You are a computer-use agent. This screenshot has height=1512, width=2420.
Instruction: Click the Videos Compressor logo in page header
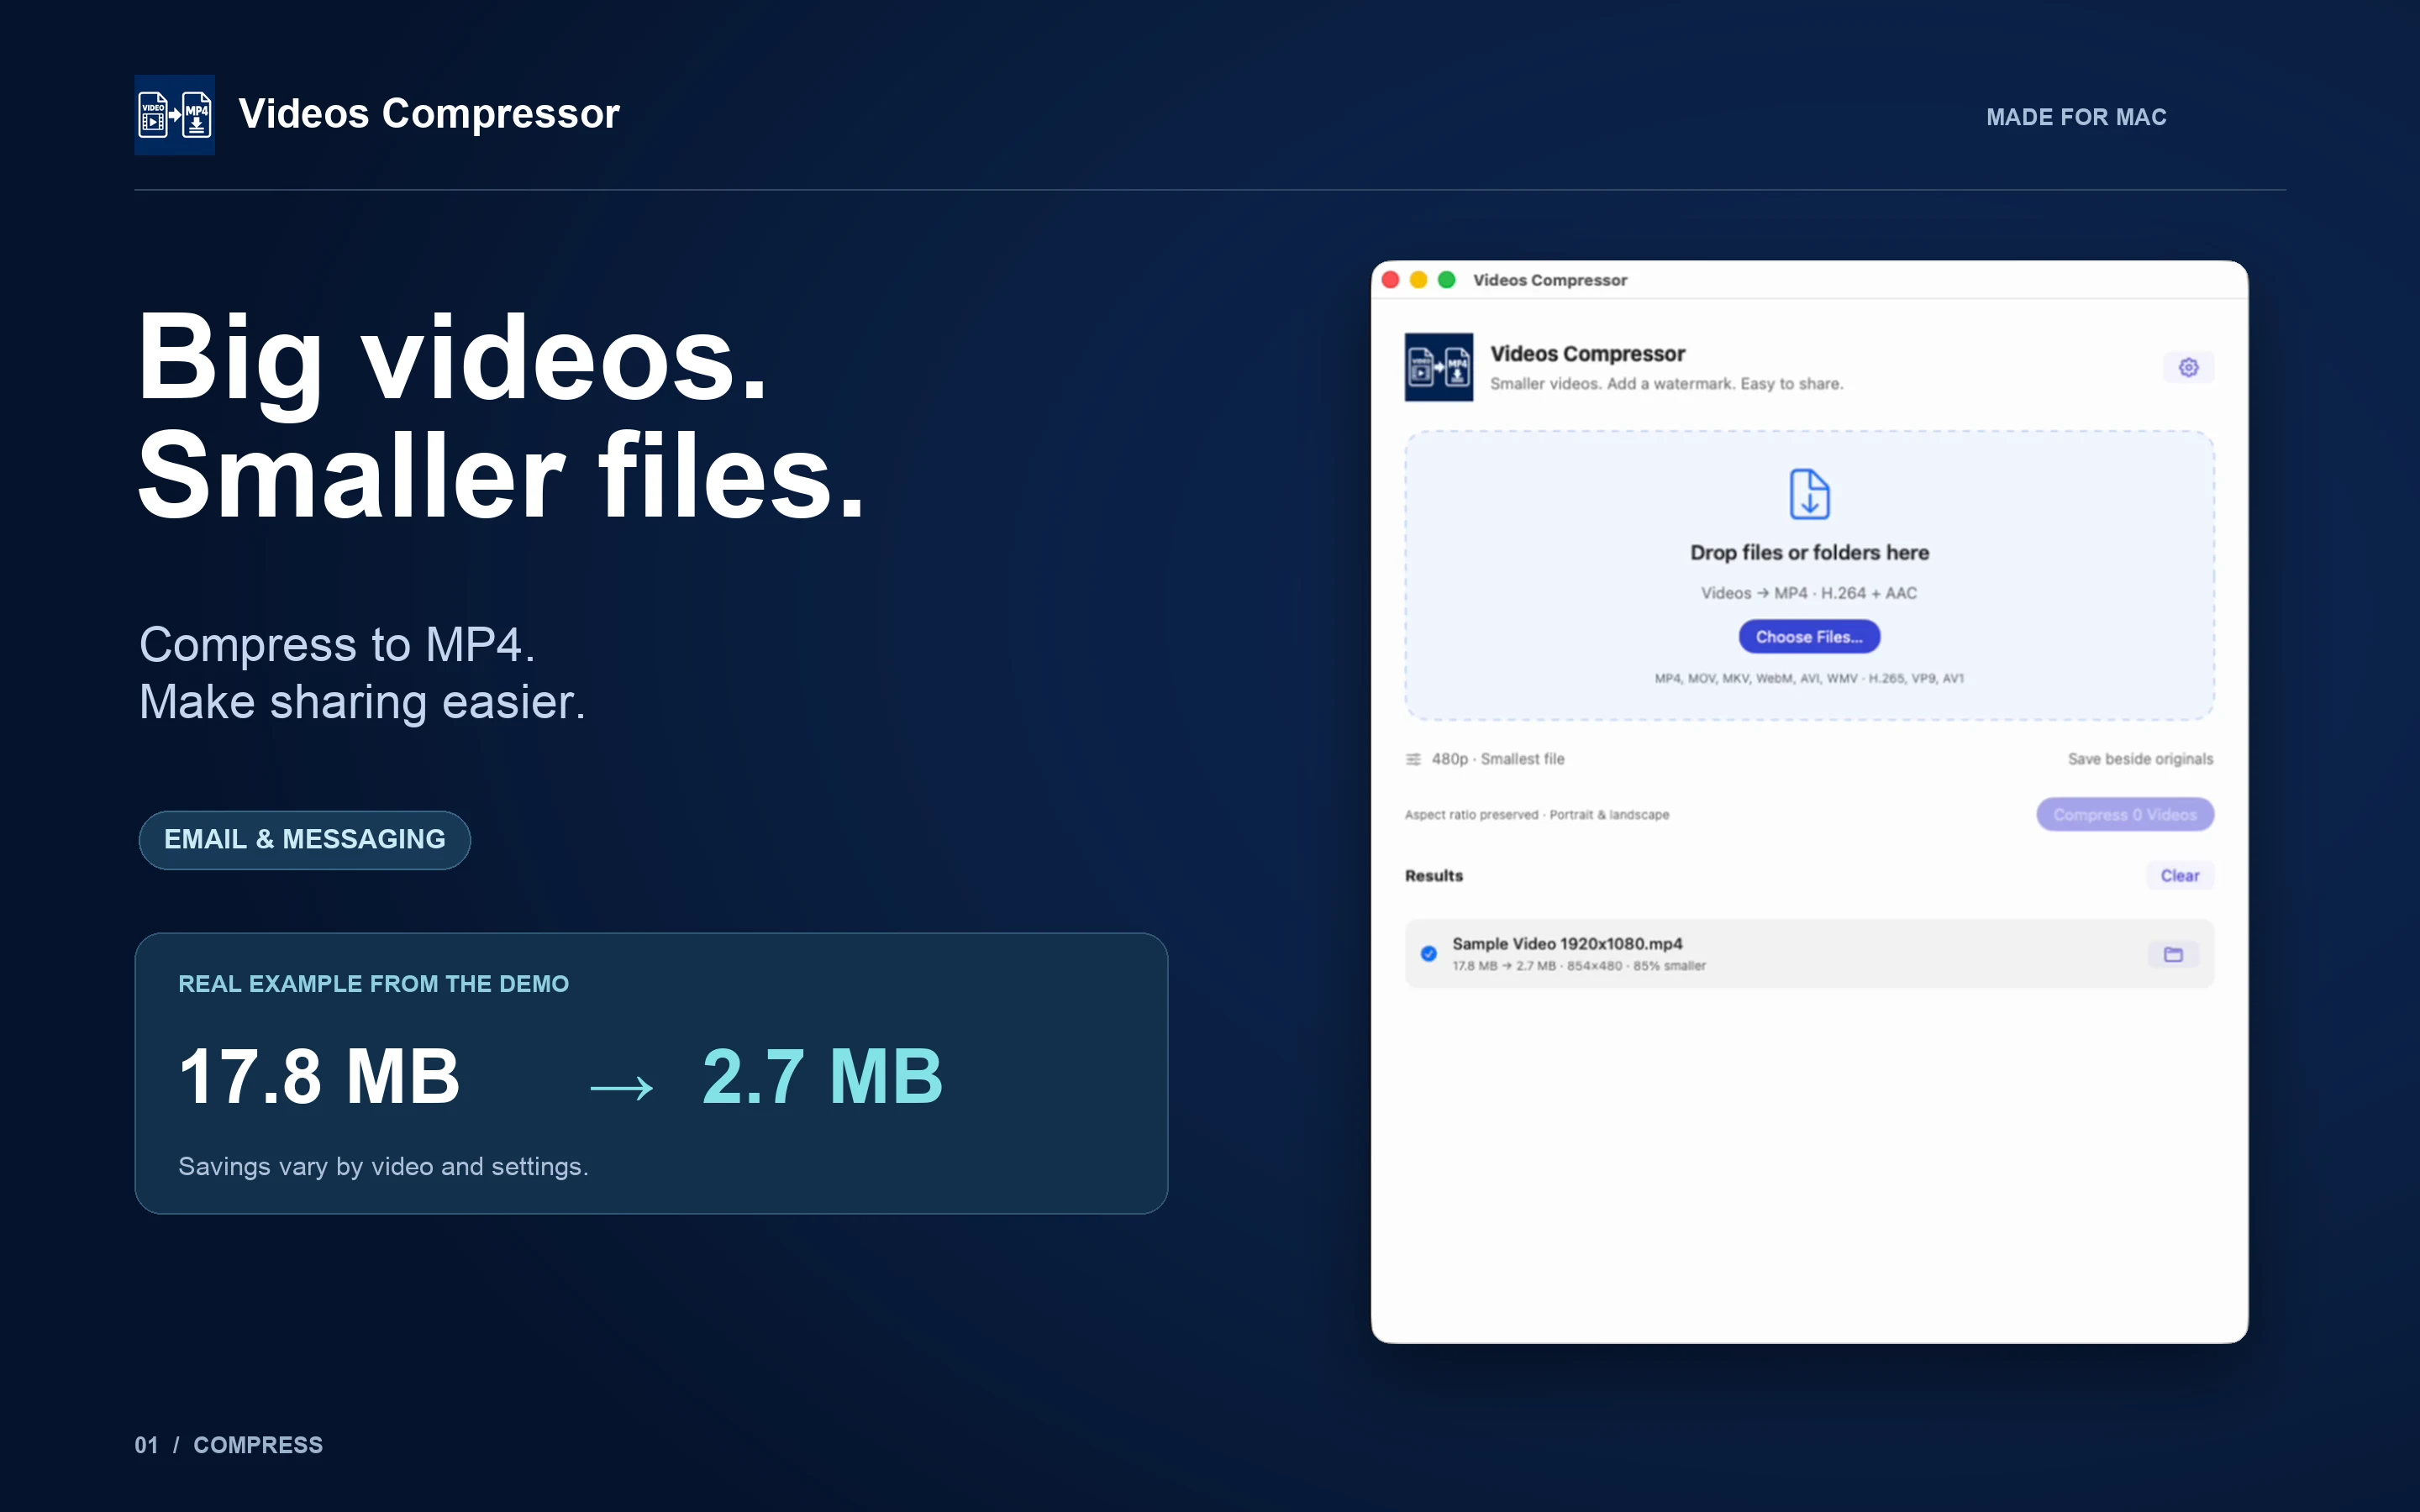[x=175, y=115]
